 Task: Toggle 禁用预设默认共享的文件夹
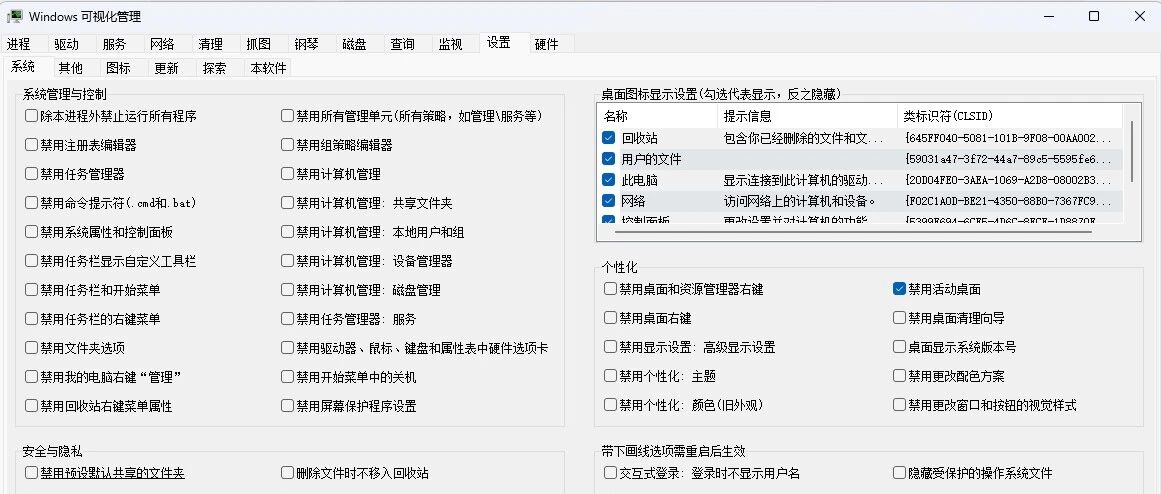pos(31,473)
